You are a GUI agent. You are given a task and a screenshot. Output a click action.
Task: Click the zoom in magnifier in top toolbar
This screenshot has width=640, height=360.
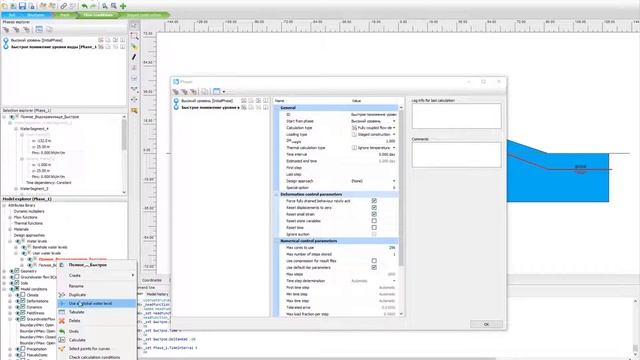[105, 6]
